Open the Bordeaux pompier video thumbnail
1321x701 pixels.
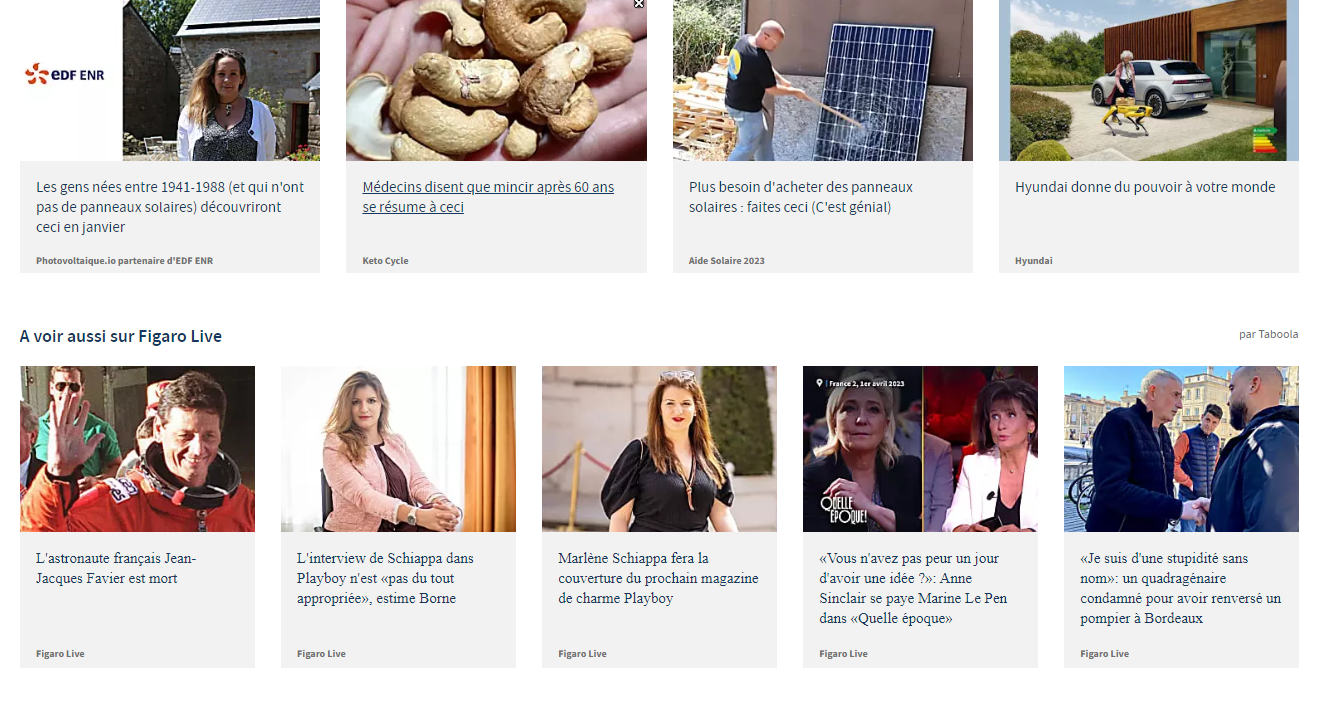click(x=1181, y=449)
